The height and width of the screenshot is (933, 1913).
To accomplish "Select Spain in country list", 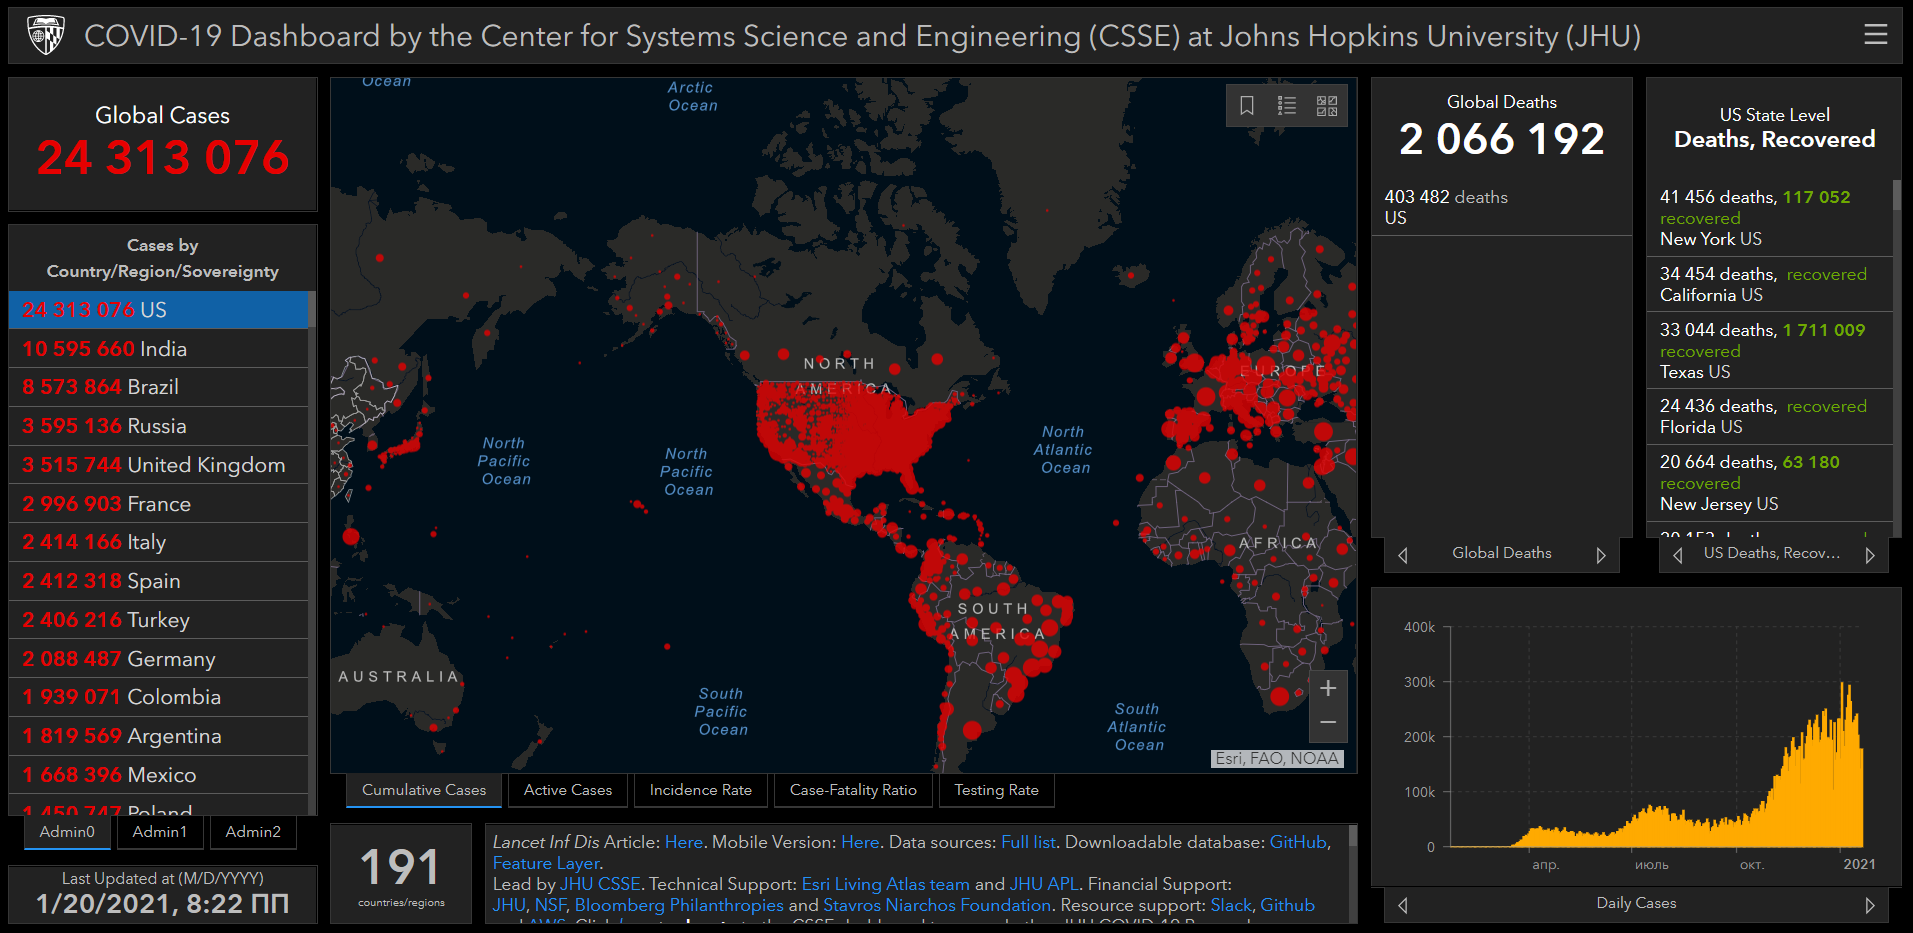I will 159,581.
